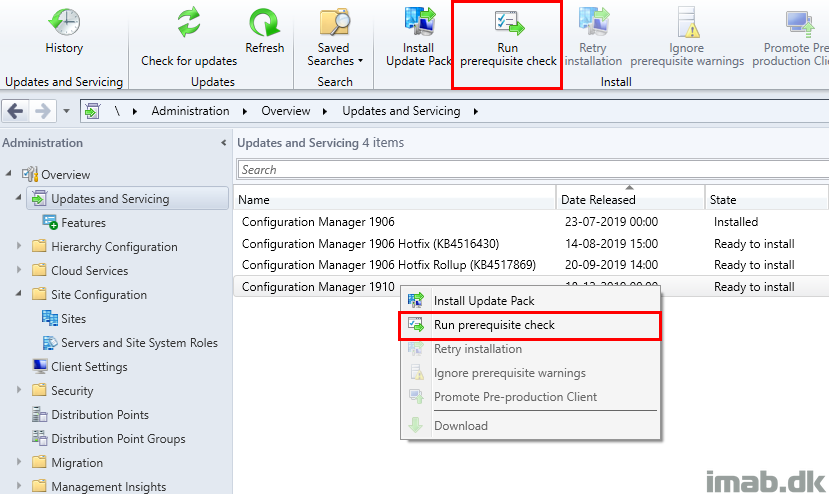829x494 pixels.
Task: Collapse the Overview tree node
Action: (x=8, y=173)
